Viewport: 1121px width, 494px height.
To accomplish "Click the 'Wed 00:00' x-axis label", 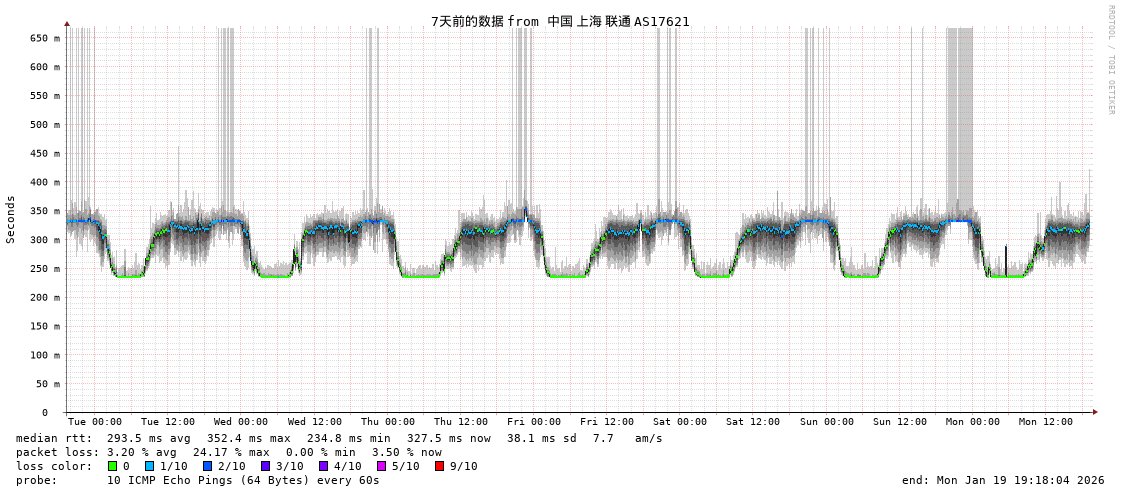I will [241, 422].
